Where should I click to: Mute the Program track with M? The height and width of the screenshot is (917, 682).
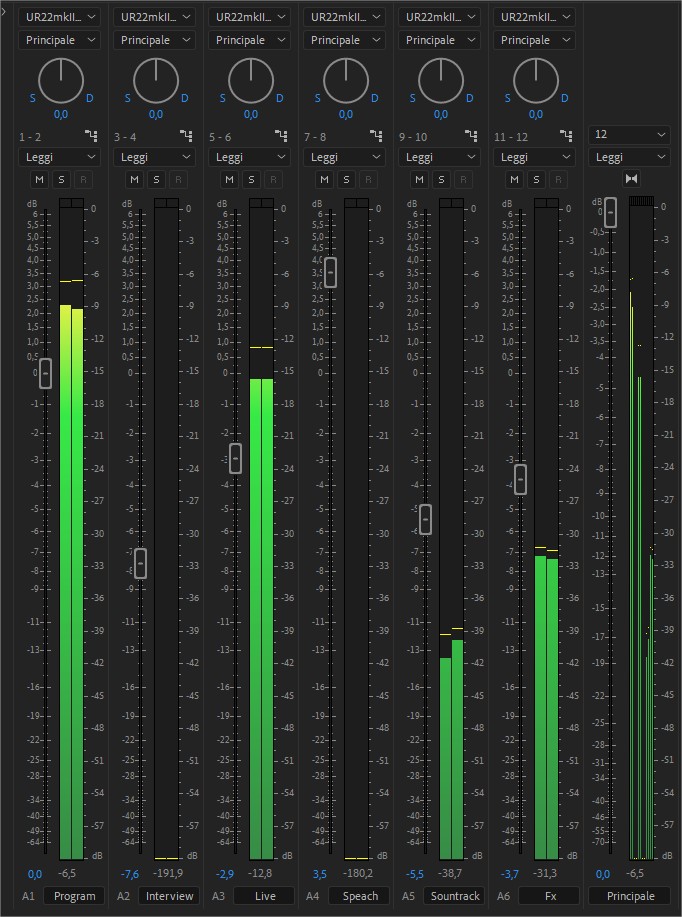[40, 179]
